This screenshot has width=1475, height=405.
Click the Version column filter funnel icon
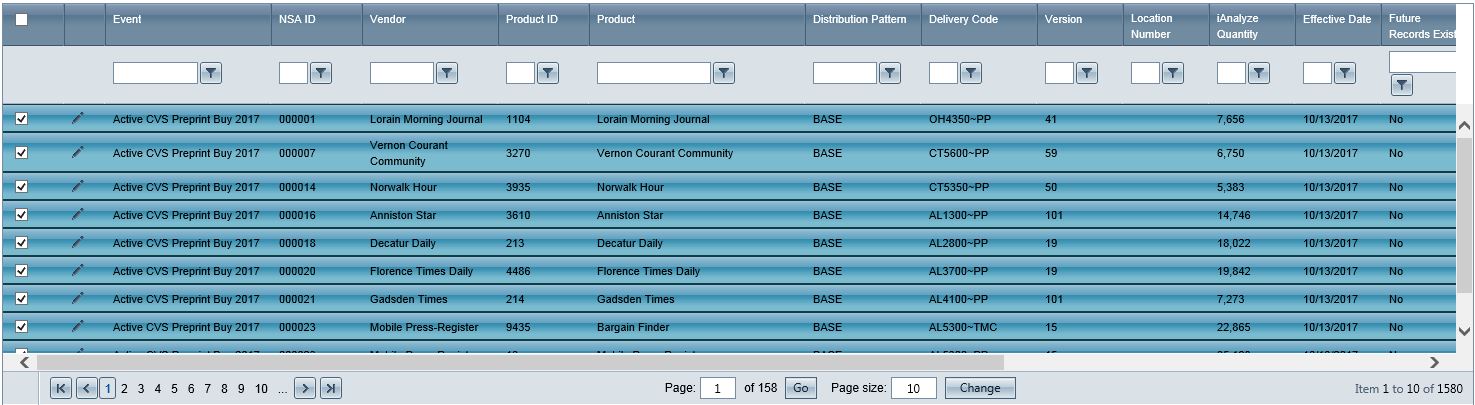(x=1086, y=73)
